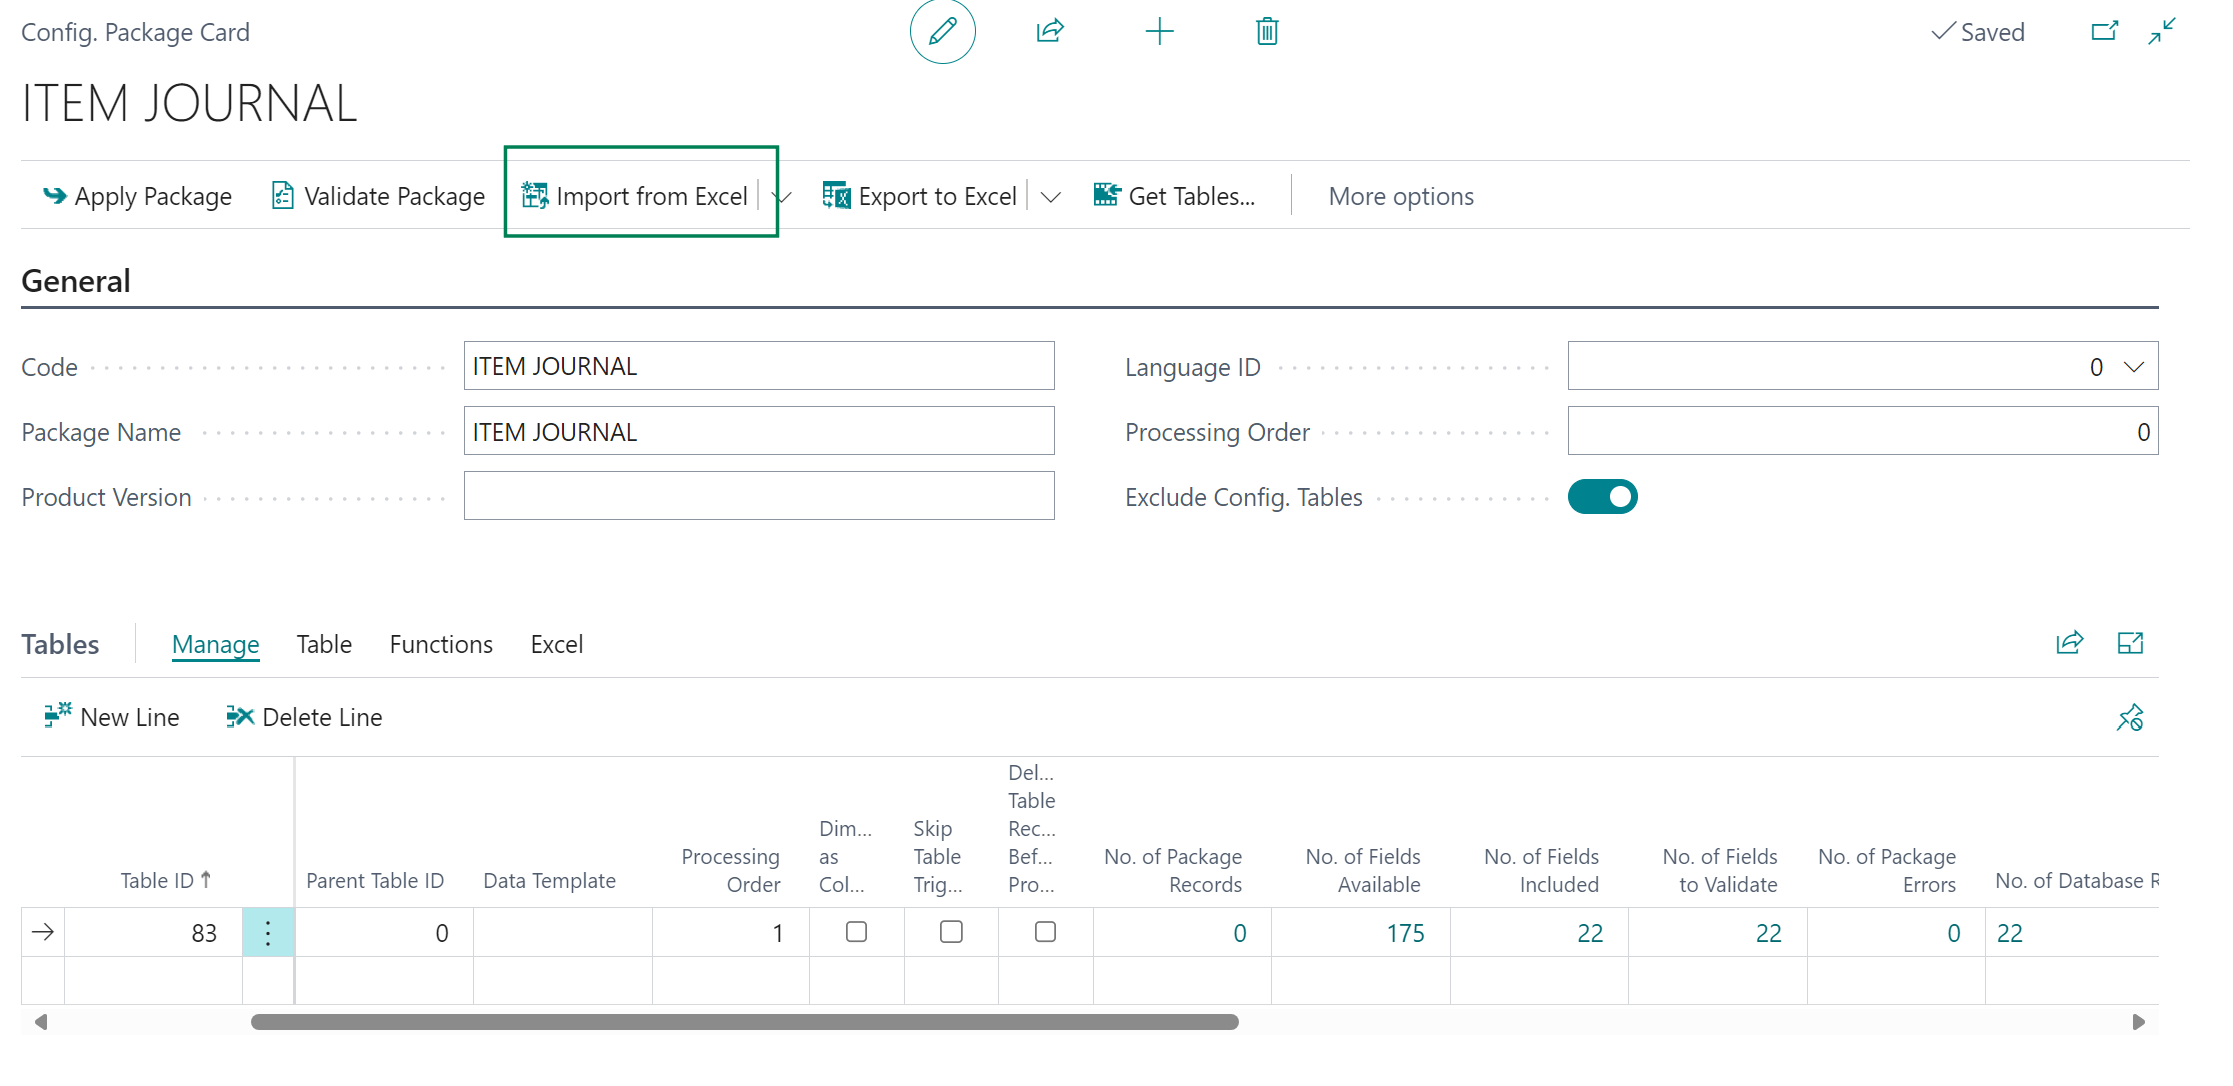This screenshot has width=2233, height=1086.
Task: Click Table ID cell 83
Action: click(154, 933)
